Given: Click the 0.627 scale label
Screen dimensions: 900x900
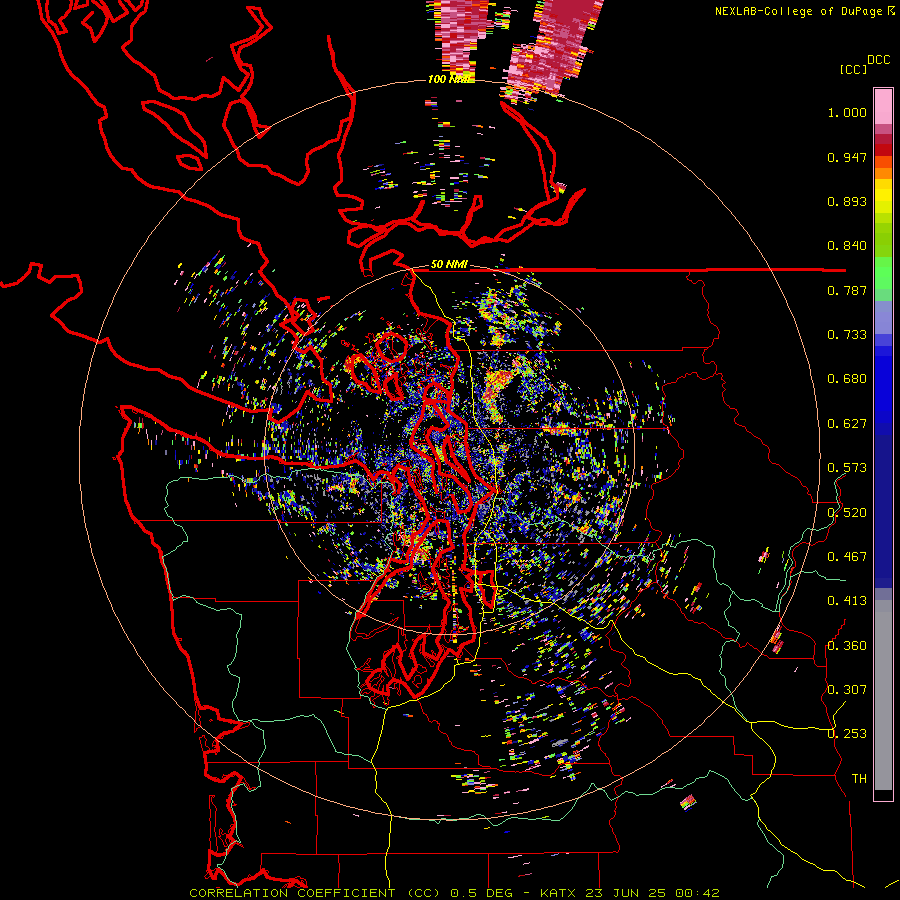Looking at the screenshot, I should (847, 424).
